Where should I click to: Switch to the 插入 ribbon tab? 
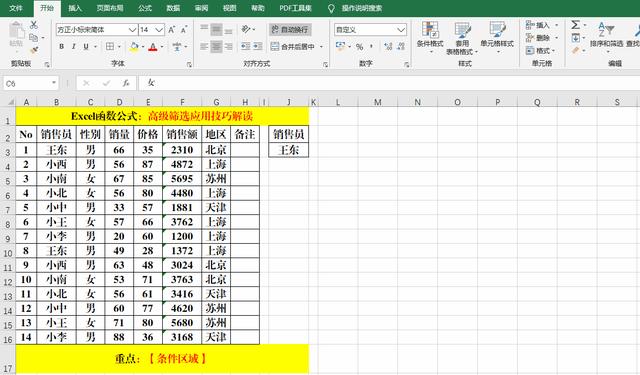(75, 8)
